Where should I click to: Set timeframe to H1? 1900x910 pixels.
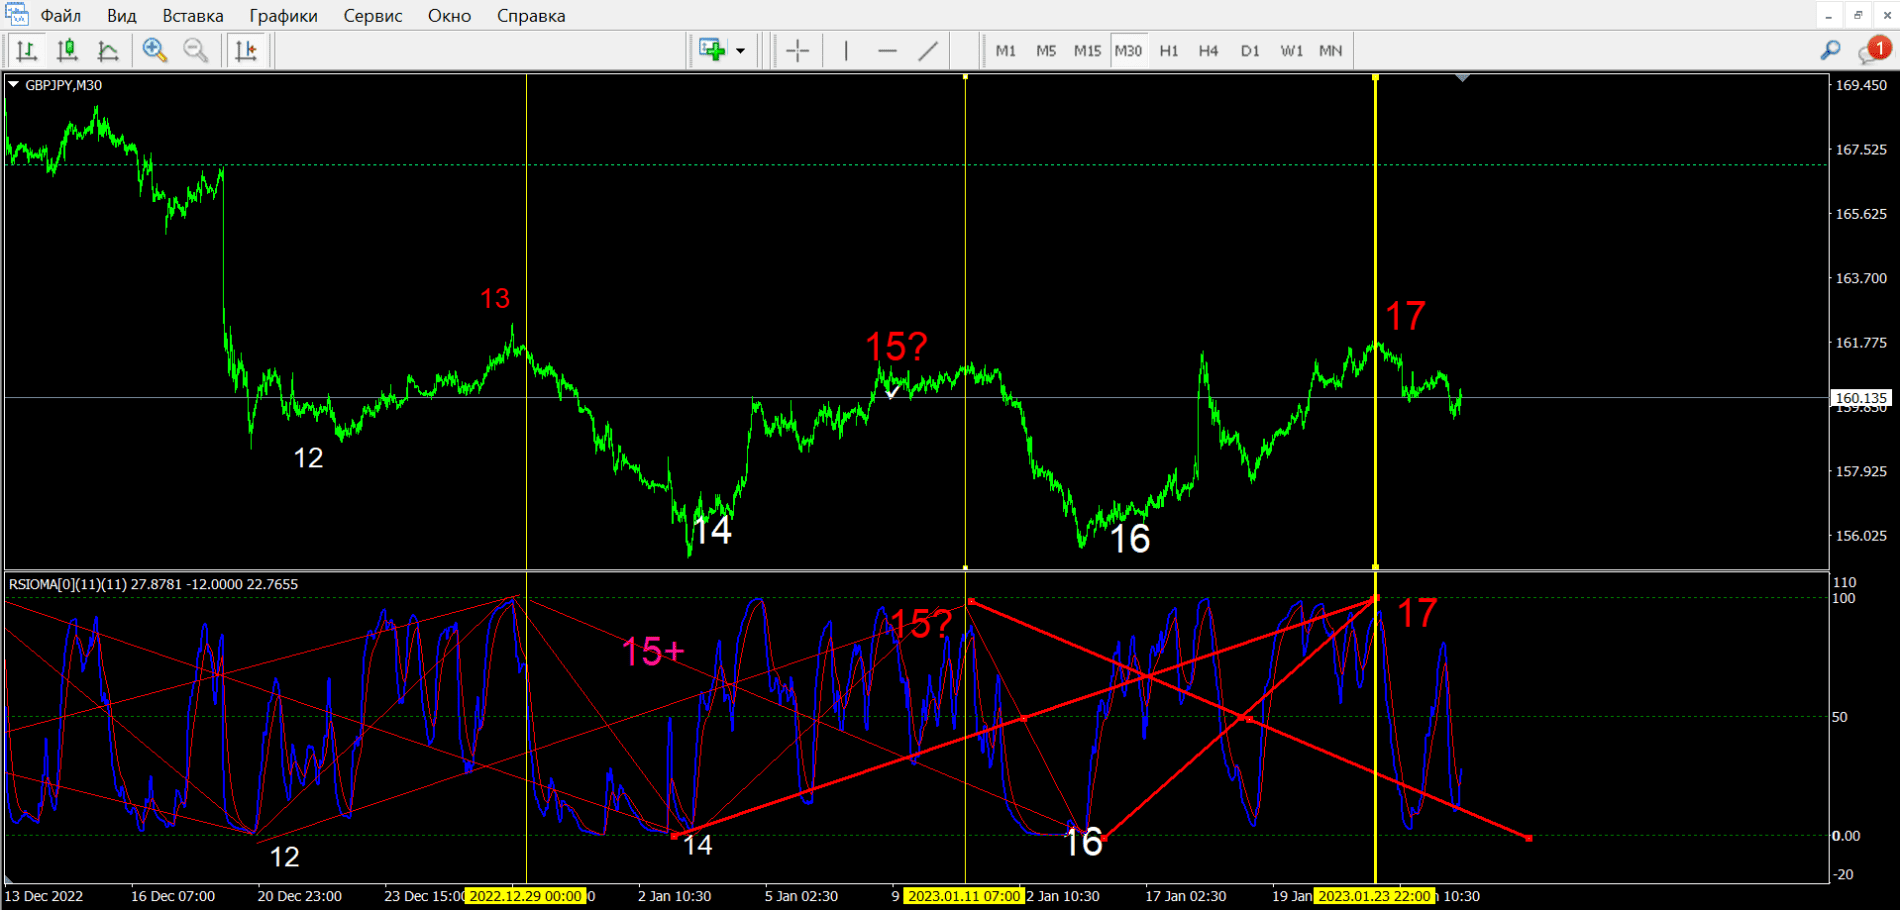coord(1169,50)
